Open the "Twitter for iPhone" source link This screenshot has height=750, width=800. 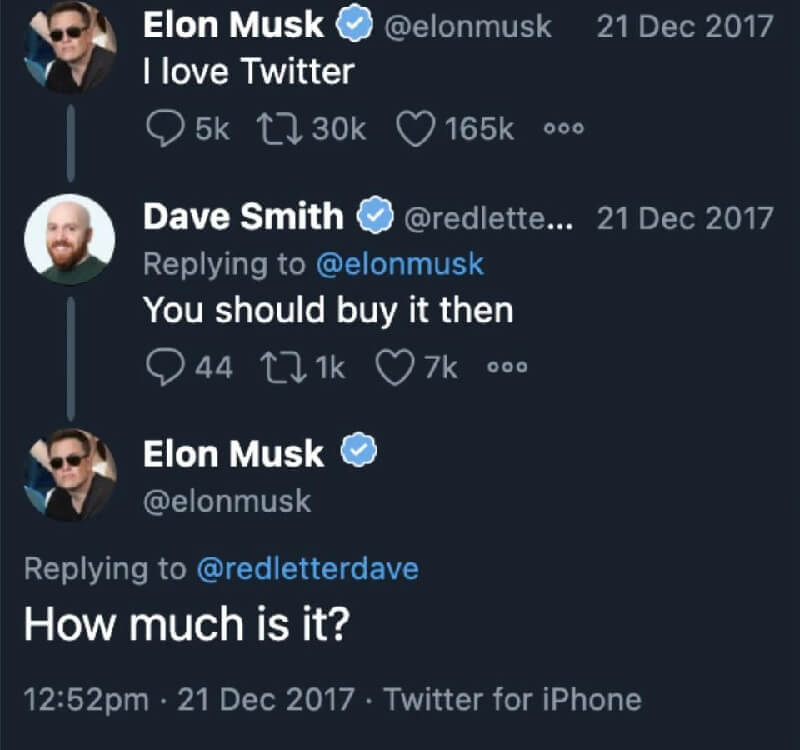[512, 699]
